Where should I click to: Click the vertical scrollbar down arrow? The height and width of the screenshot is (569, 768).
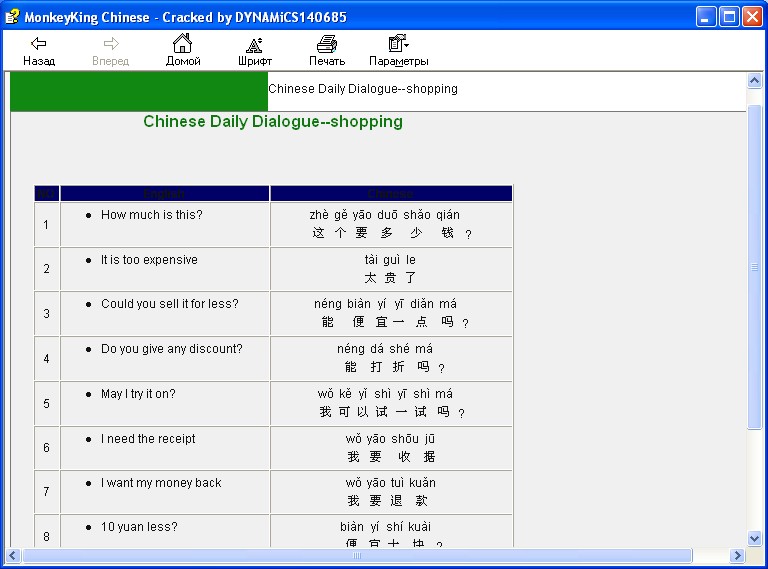pos(754,539)
